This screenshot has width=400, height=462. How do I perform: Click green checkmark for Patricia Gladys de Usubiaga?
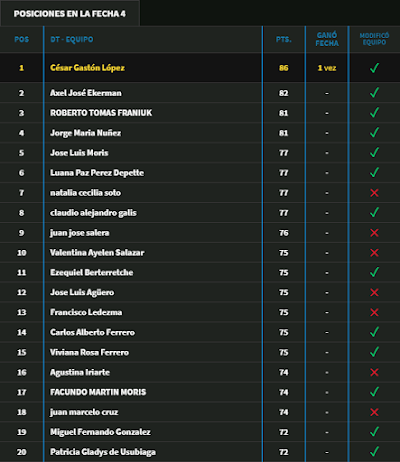coord(374,451)
